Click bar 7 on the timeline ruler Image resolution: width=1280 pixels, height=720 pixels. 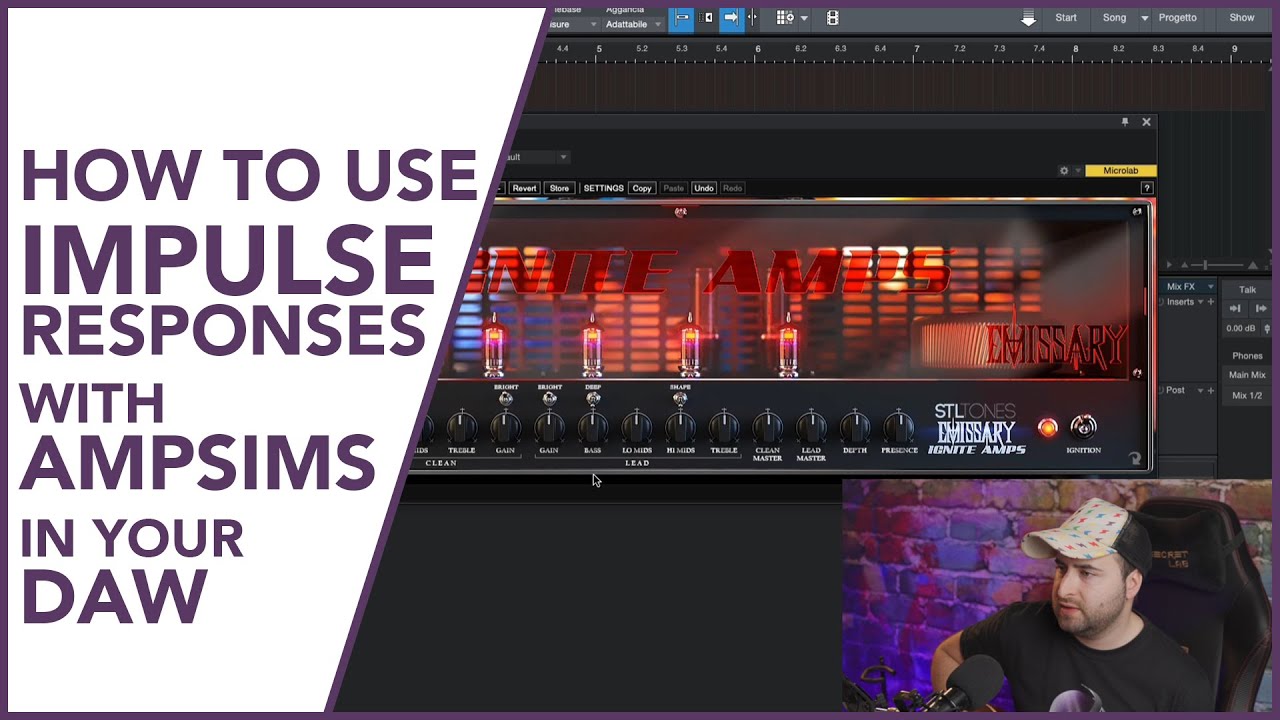(917, 48)
